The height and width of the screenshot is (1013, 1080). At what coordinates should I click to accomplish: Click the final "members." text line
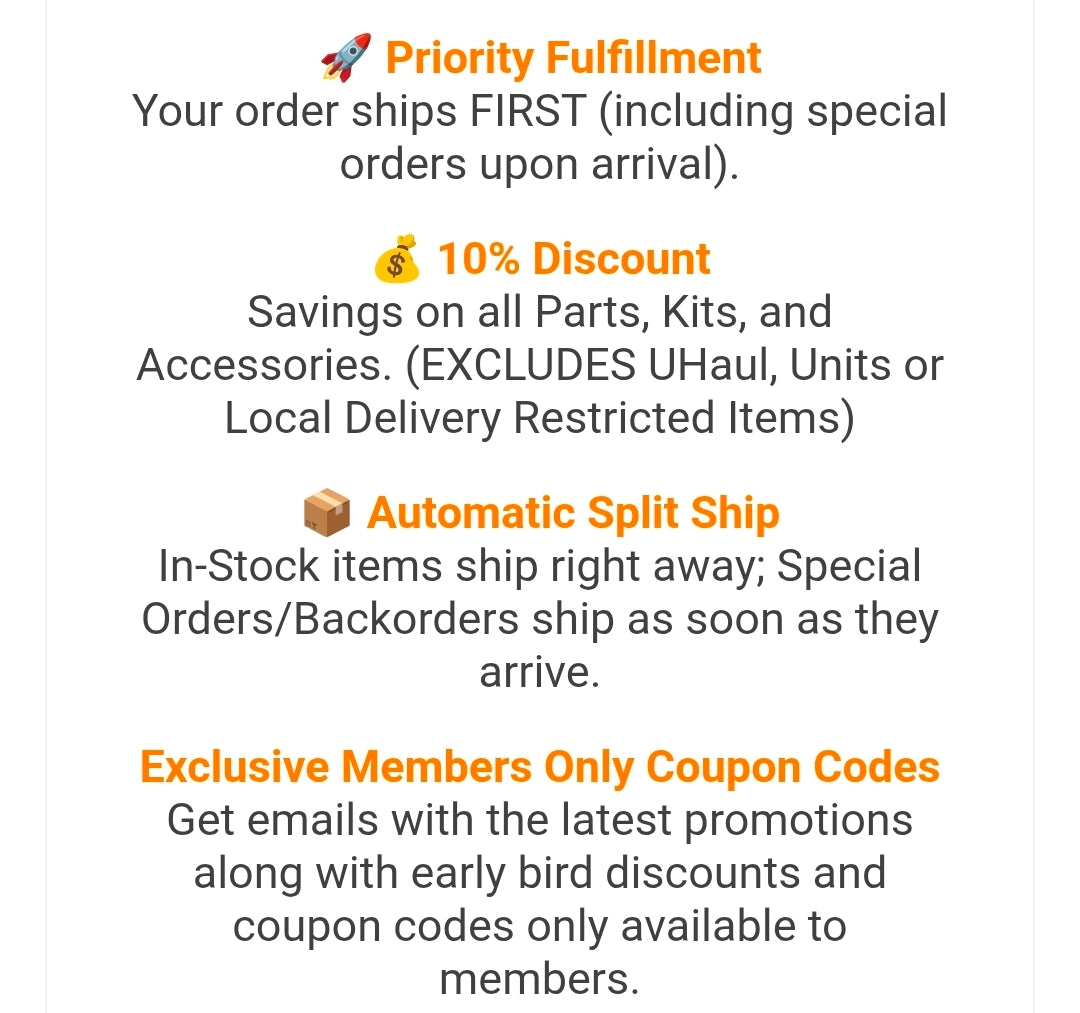coord(540,979)
